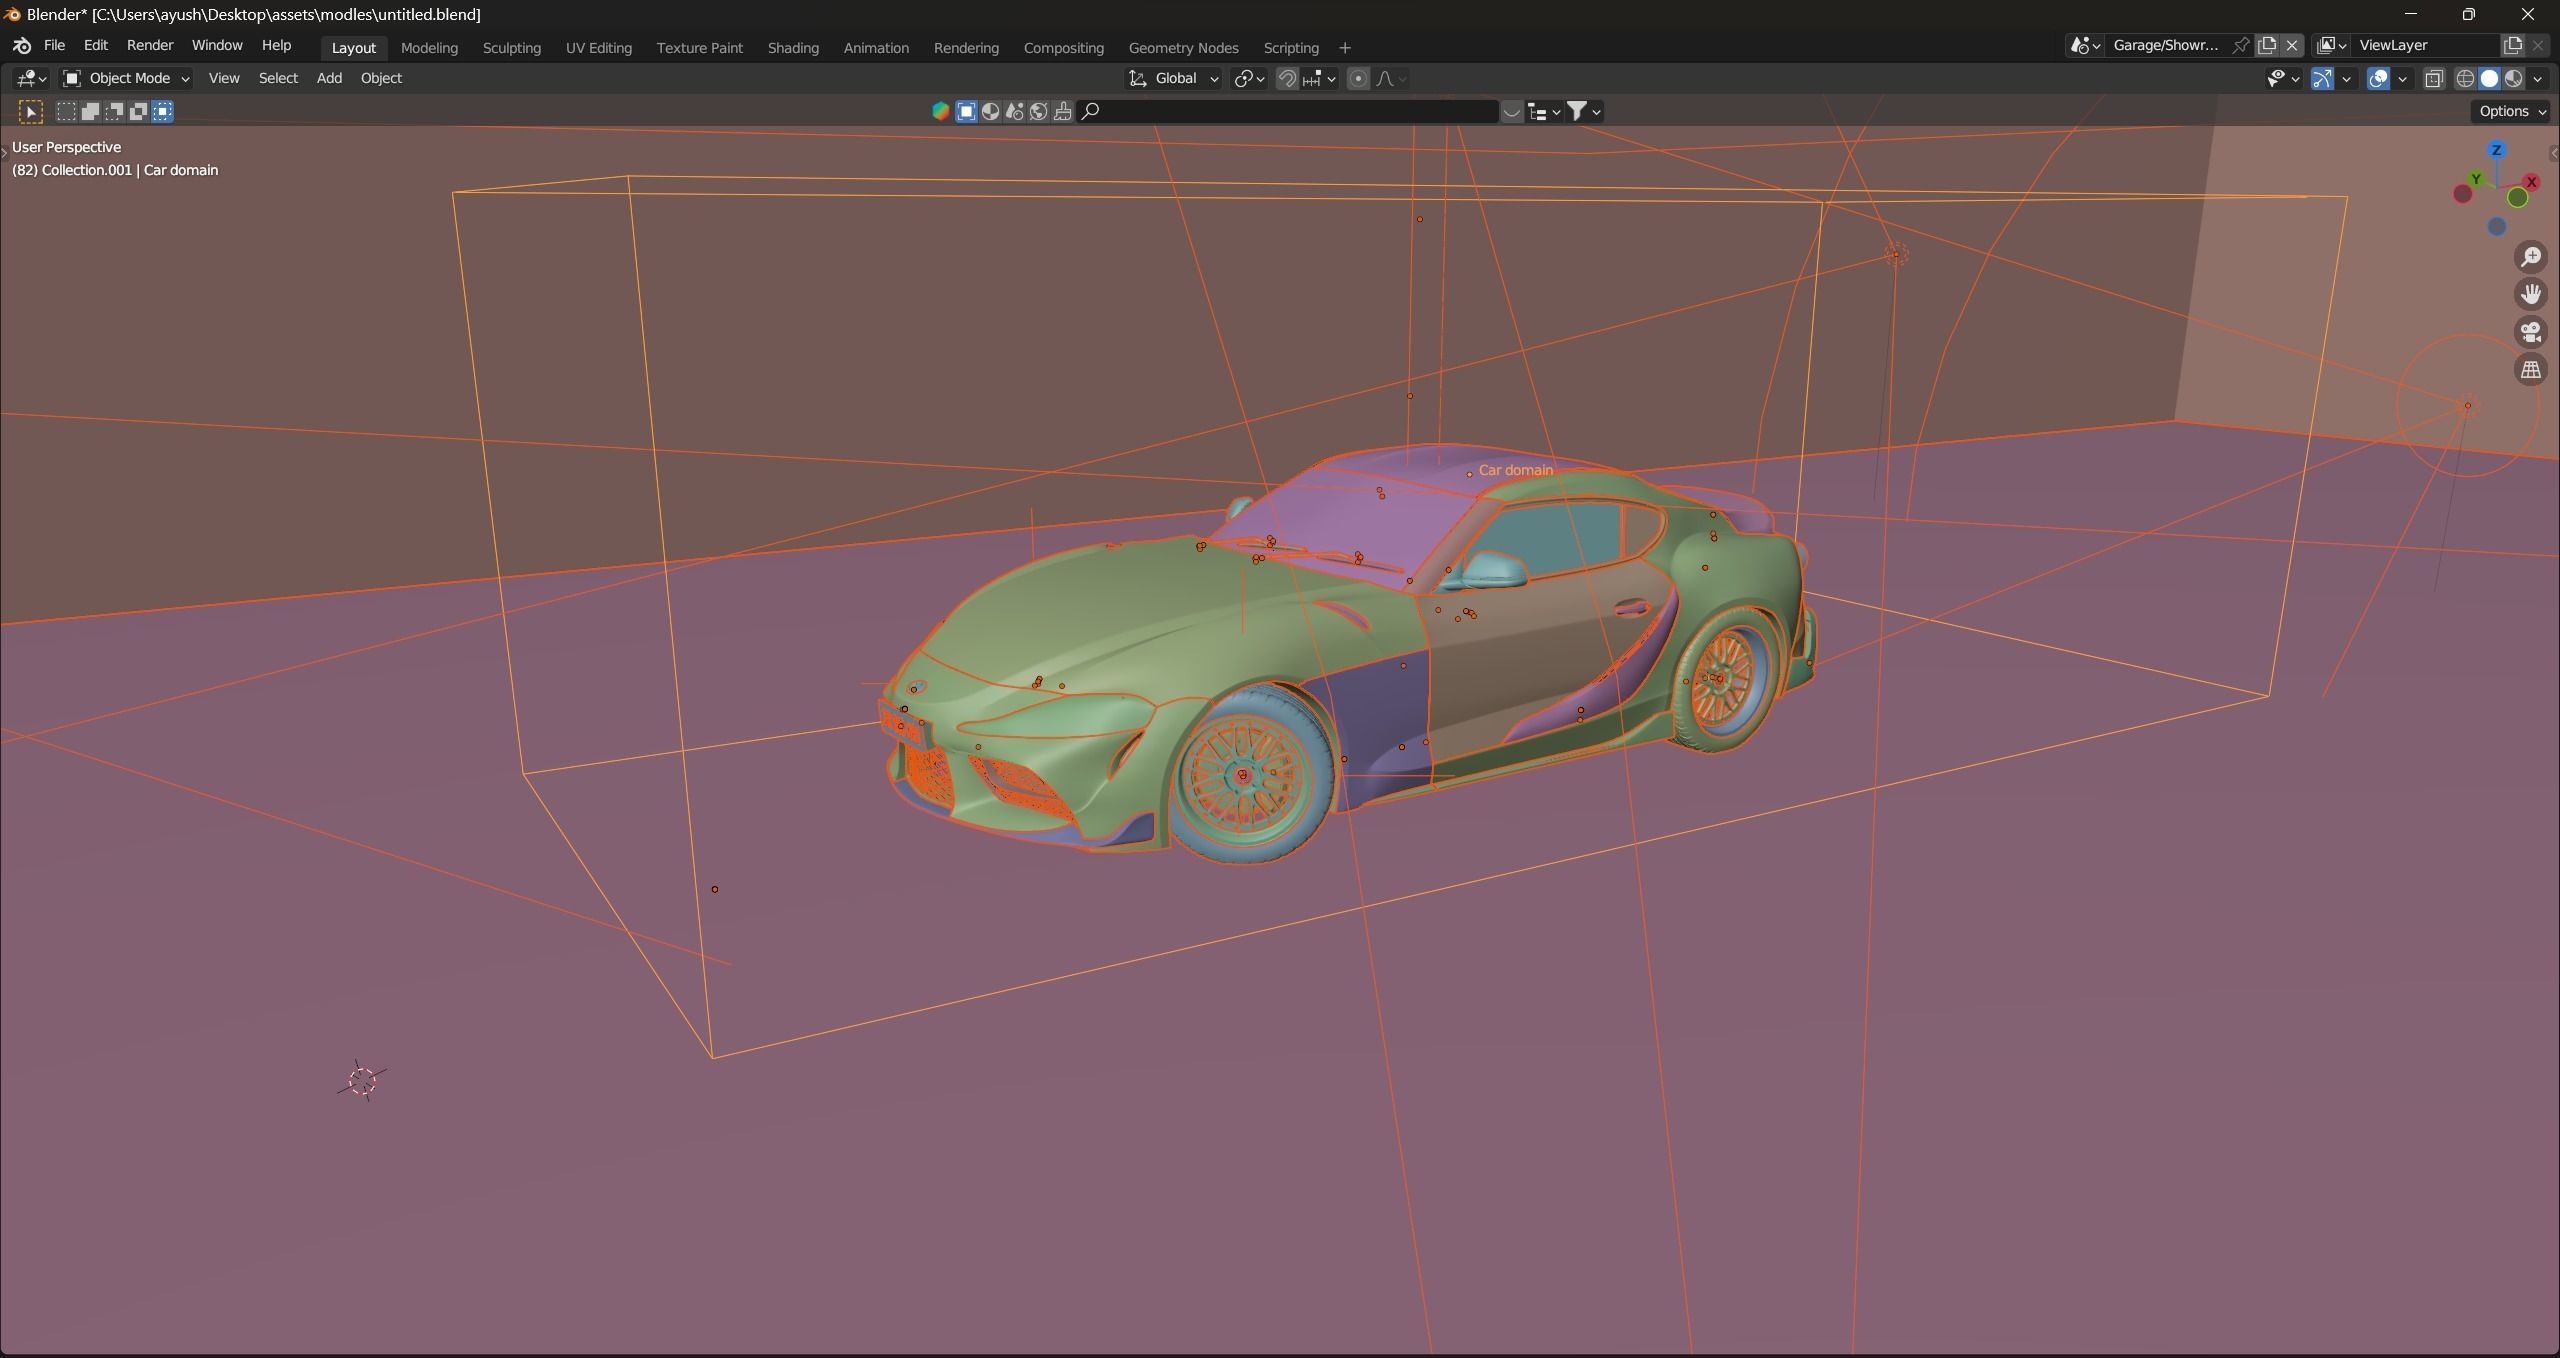Expand sidebar with the small arrow at right edge

click(2554, 153)
